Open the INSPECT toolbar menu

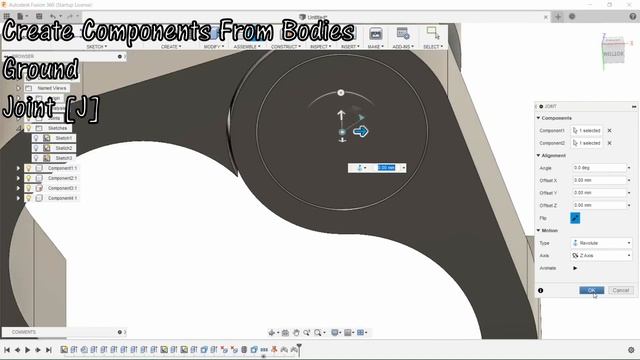click(x=320, y=47)
